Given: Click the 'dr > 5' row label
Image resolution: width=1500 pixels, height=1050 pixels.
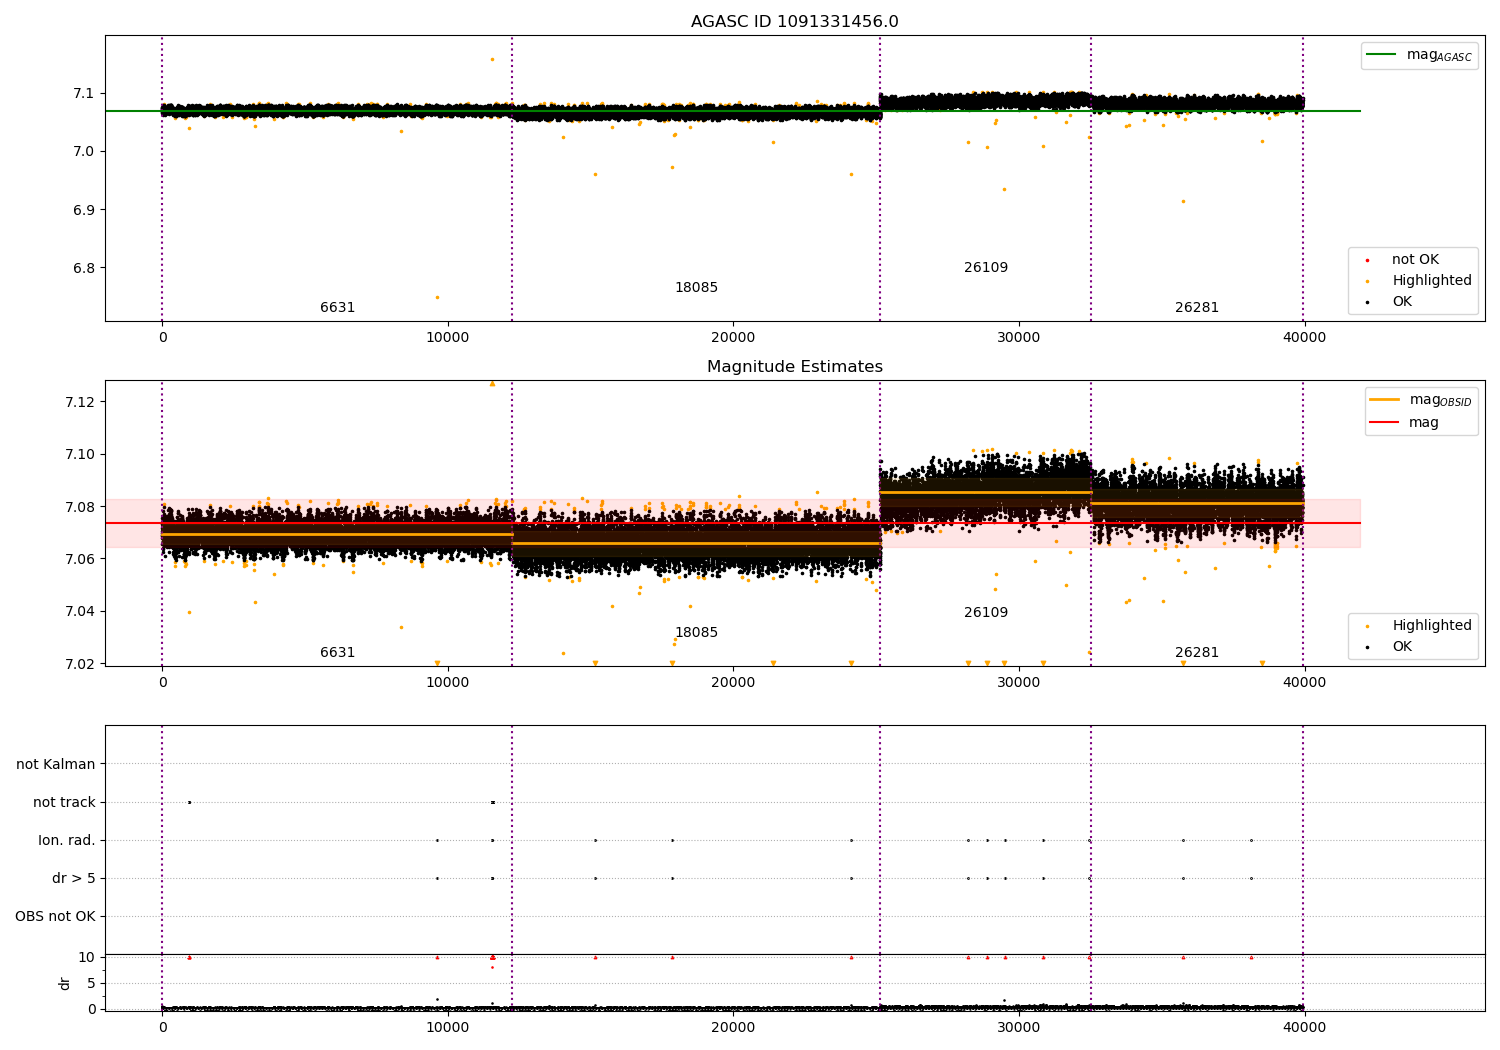Looking at the screenshot, I should [x=74, y=878].
